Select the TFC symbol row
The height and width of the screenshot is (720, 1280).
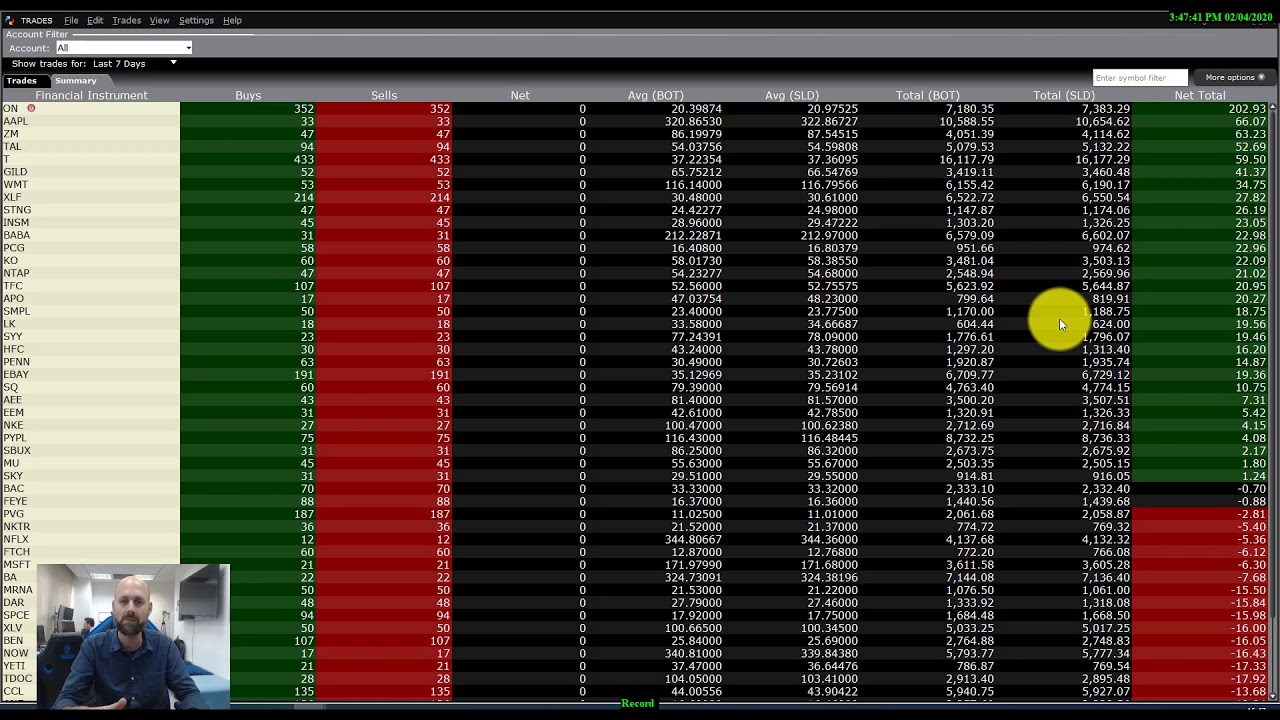(12, 286)
